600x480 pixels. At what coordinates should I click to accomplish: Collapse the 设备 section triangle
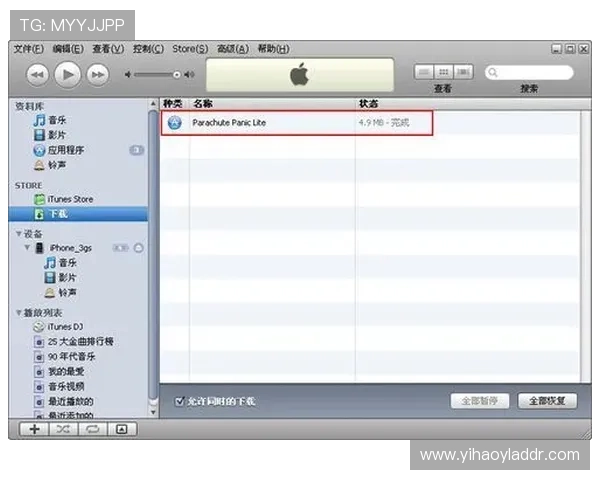(x=18, y=233)
